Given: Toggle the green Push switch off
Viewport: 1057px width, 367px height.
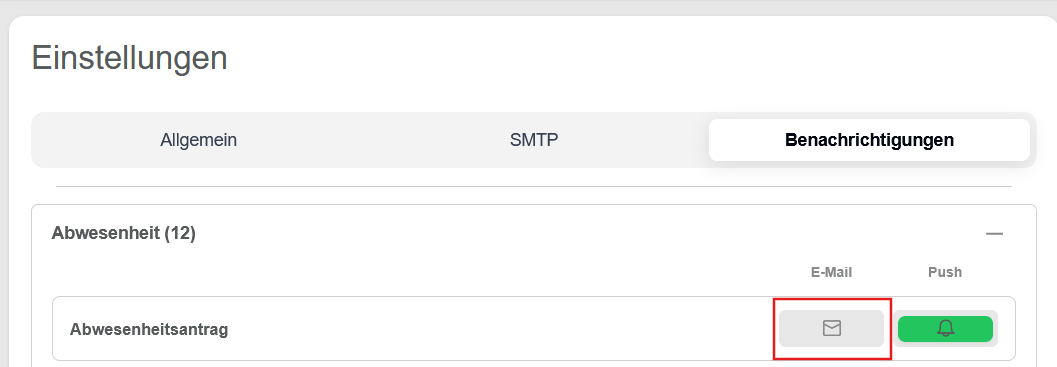Looking at the screenshot, I should pyautogui.click(x=946, y=329).
